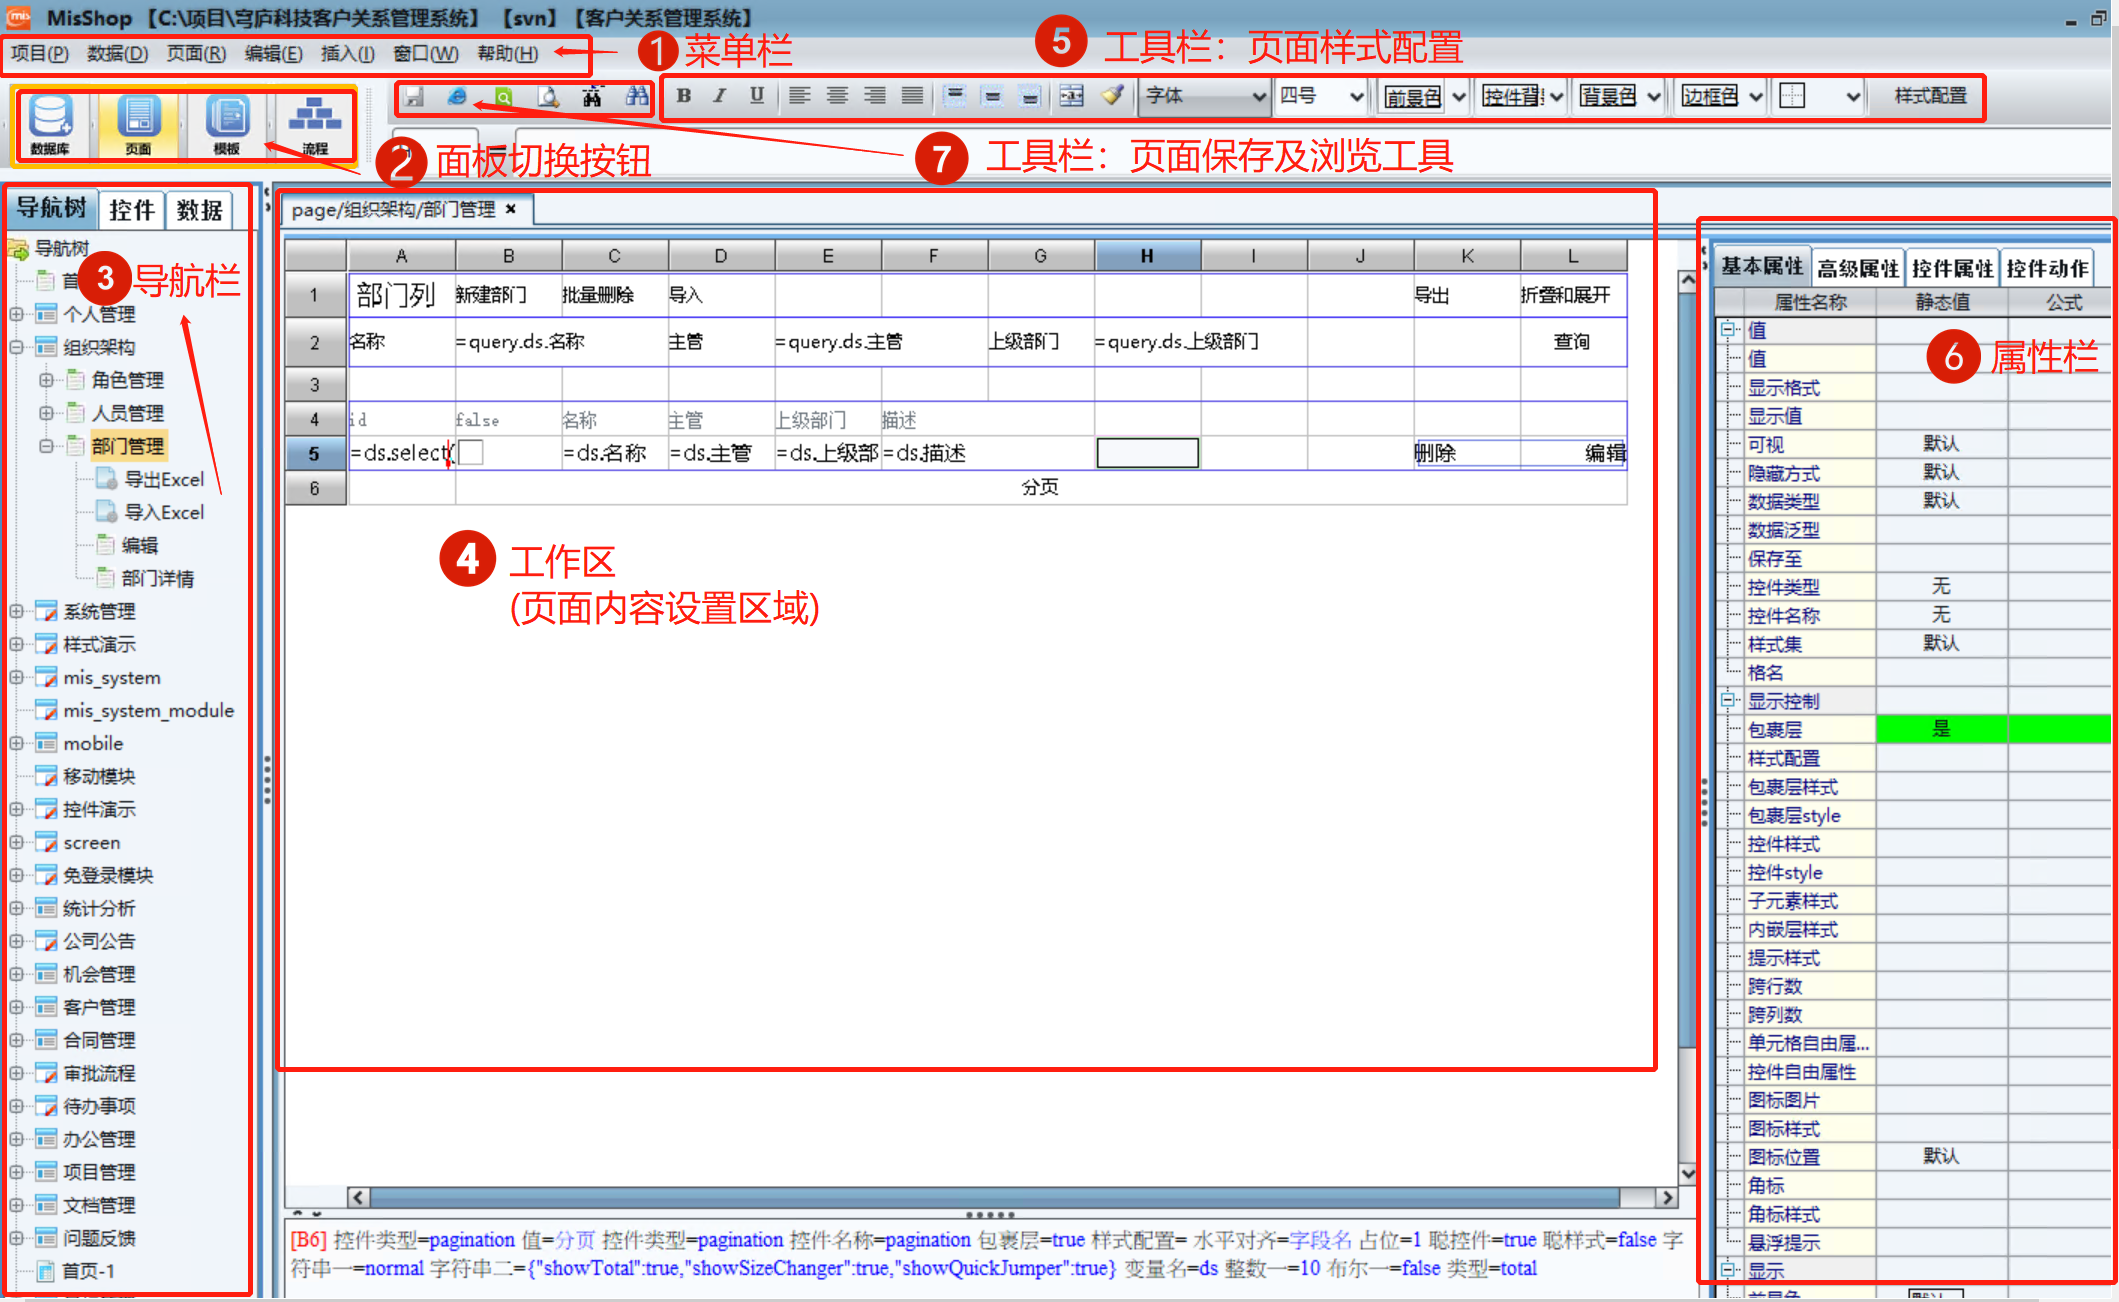Screen dimensions: 2119x1302
Task: Open the 数据(D) menu
Action: pyautogui.click(x=117, y=54)
